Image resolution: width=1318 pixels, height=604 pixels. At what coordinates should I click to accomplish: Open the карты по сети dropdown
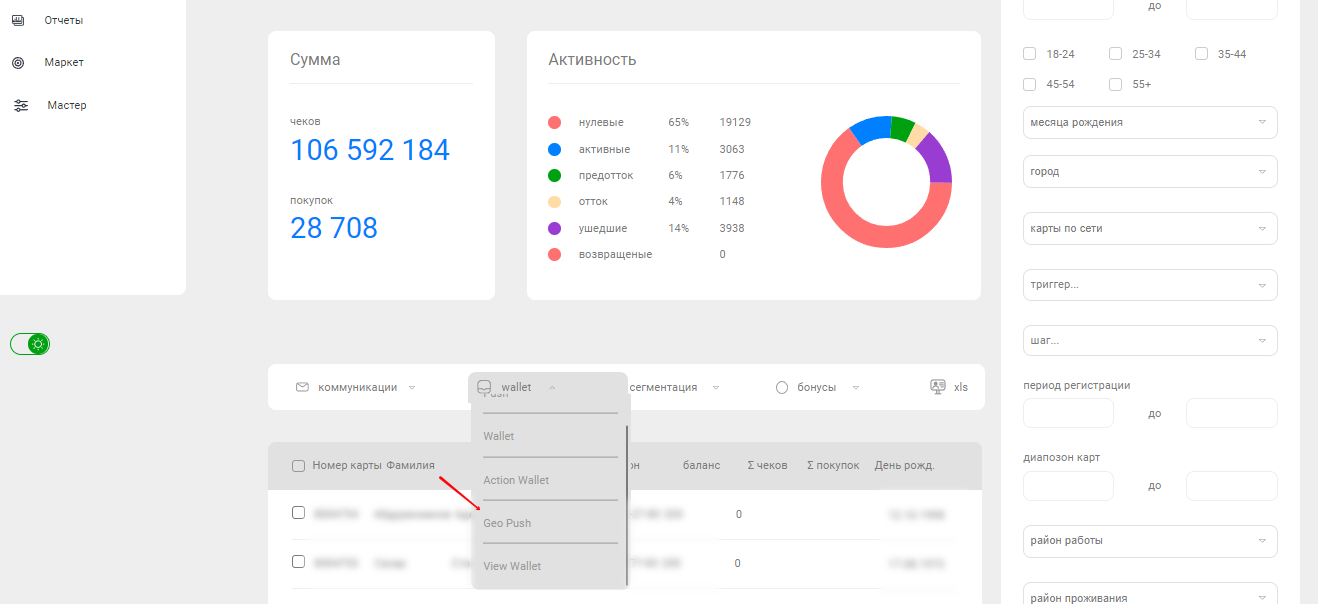point(1151,228)
